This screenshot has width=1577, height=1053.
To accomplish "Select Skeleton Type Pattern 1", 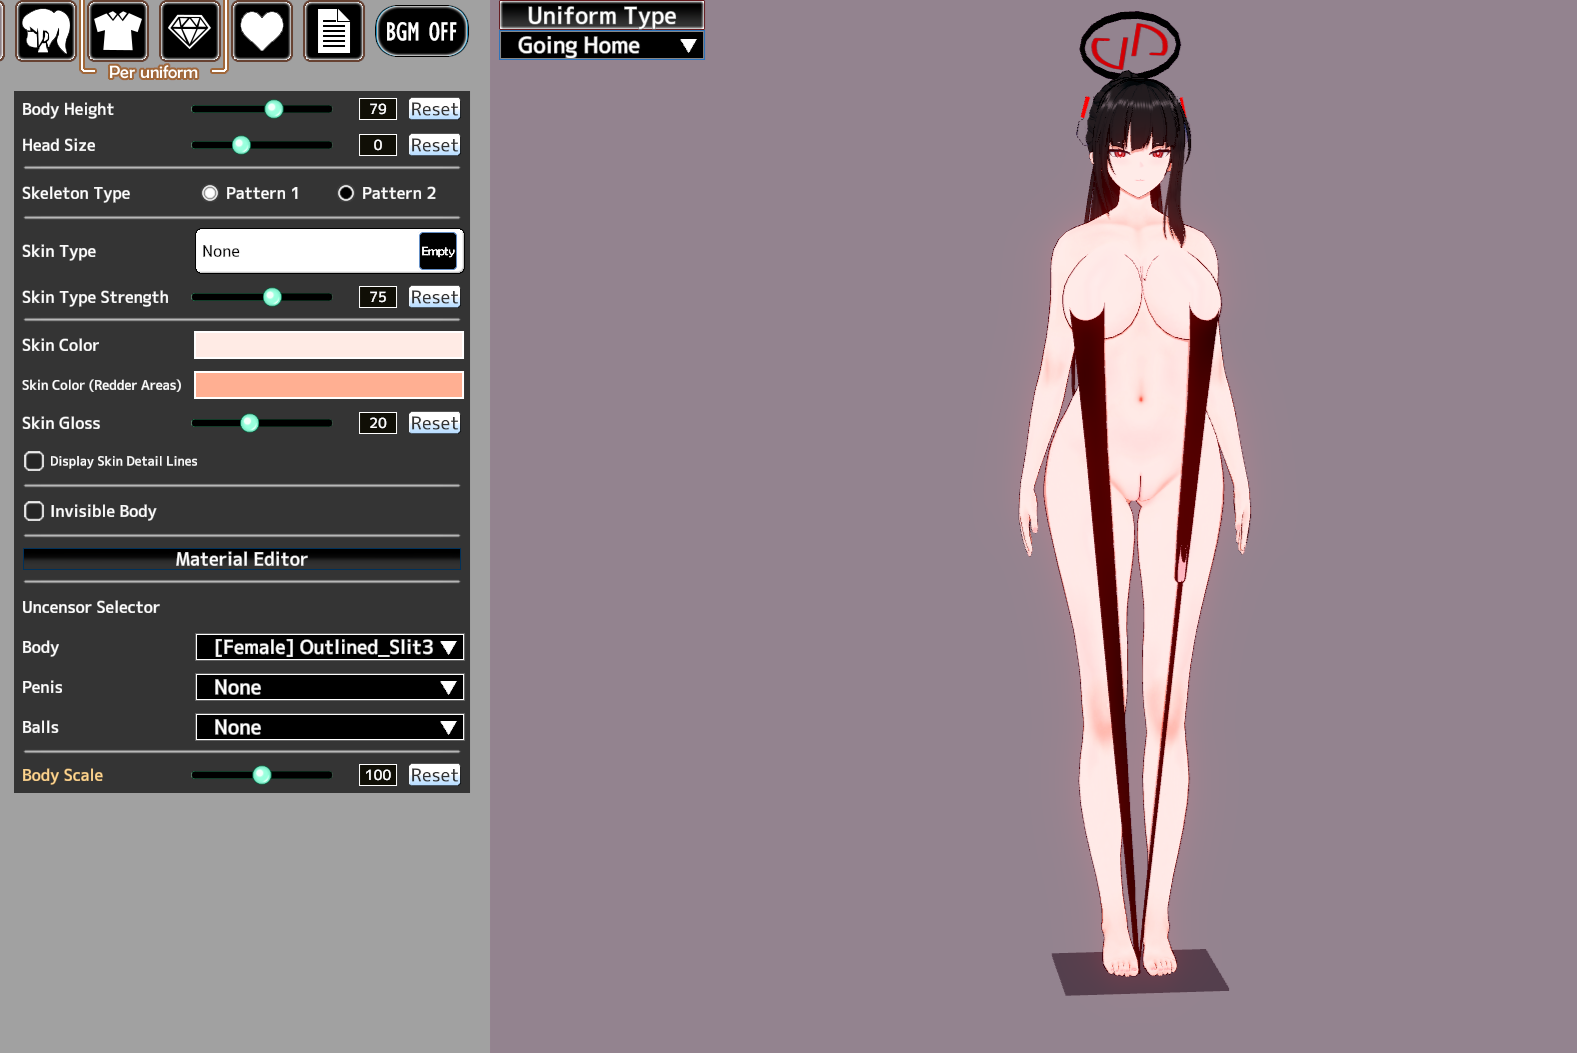I will tap(210, 193).
